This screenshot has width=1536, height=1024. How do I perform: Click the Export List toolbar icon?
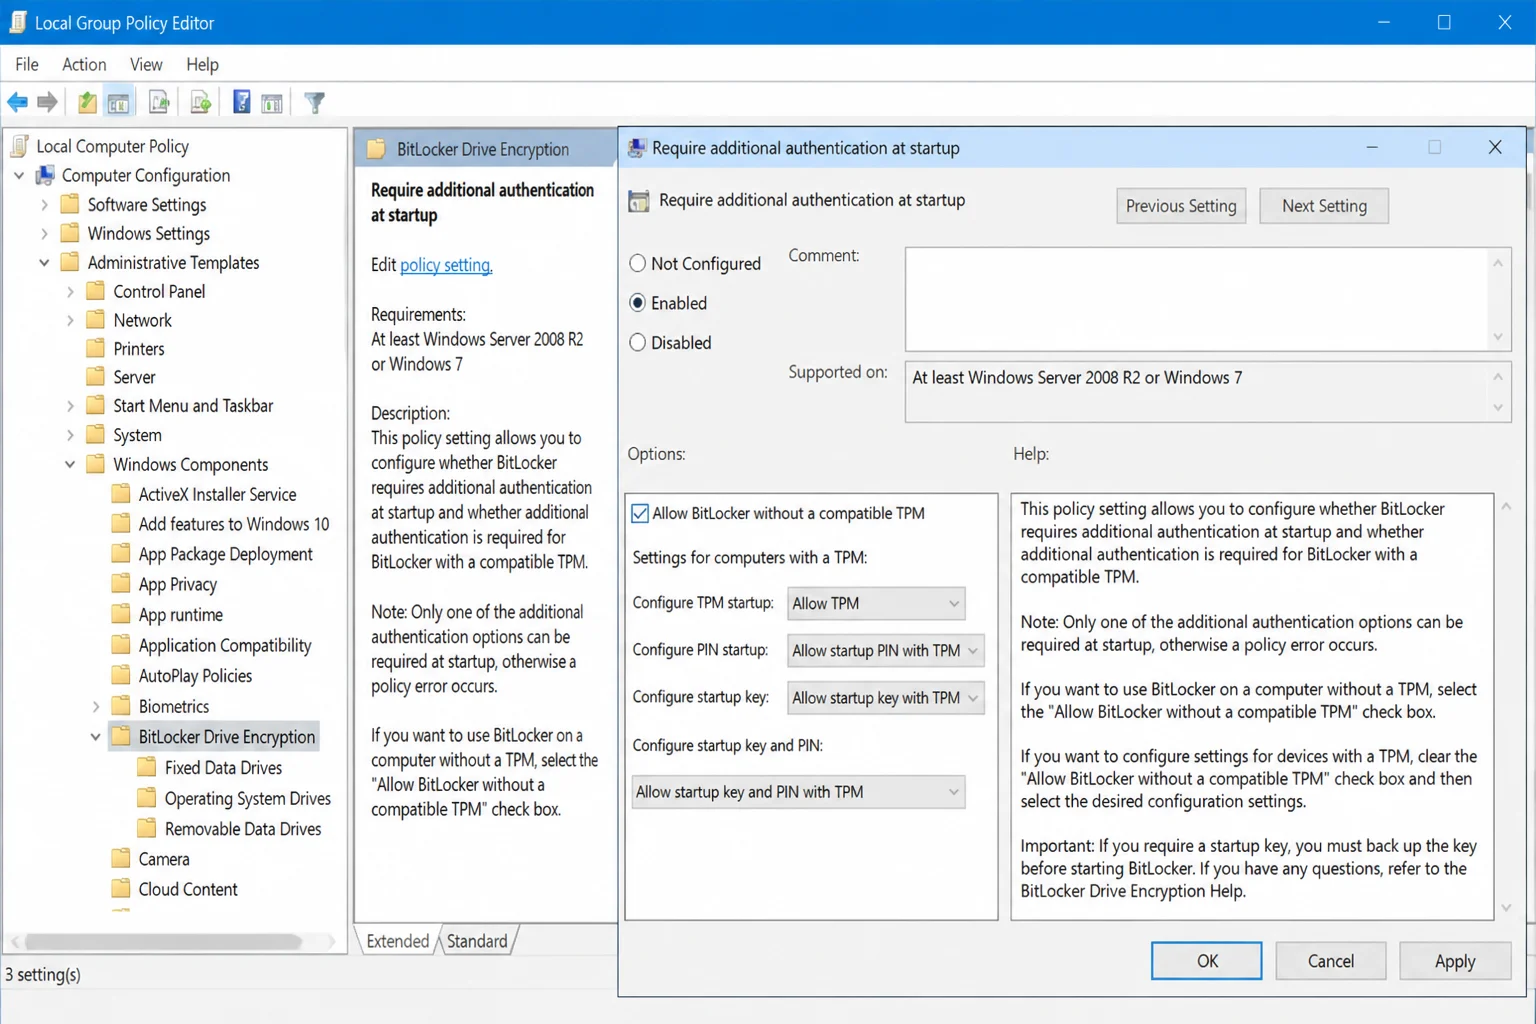pyautogui.click(x=200, y=102)
